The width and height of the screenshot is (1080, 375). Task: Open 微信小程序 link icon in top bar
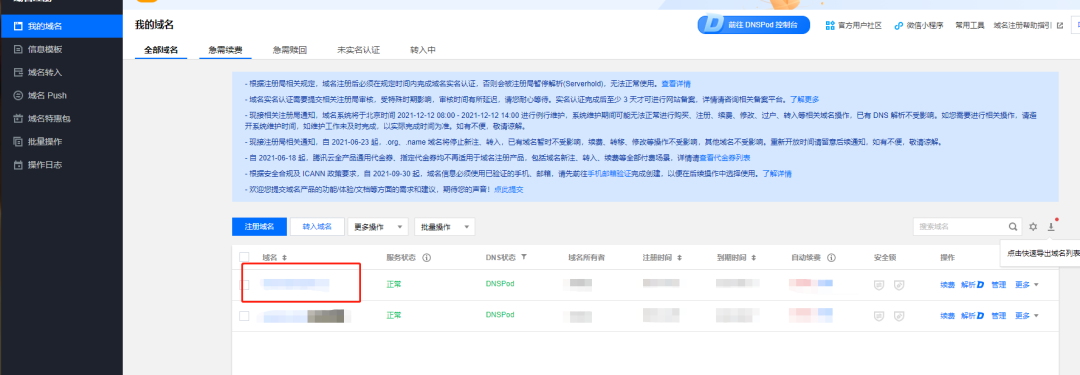coord(898,26)
